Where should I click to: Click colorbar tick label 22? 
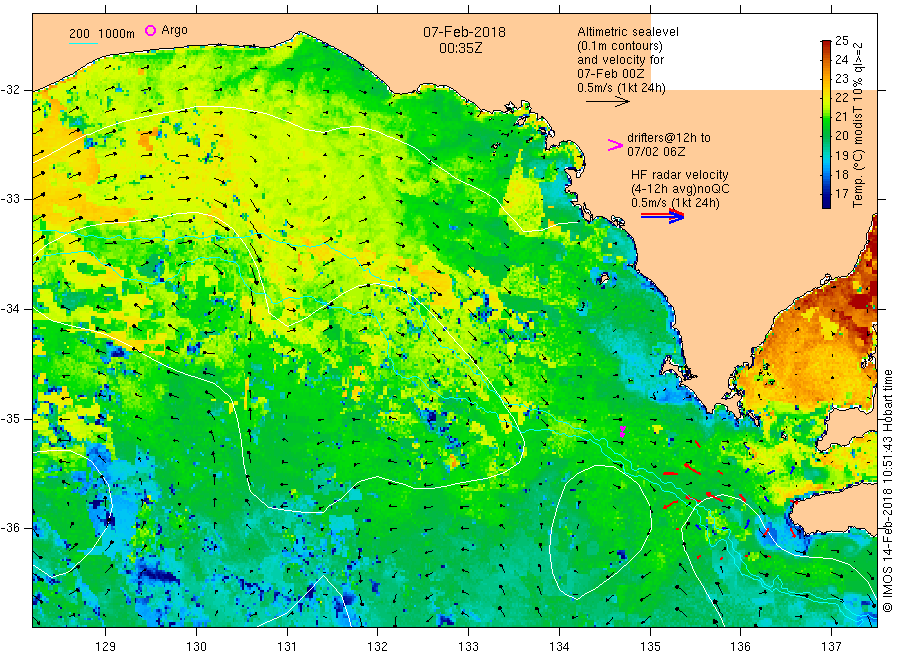tap(841, 98)
